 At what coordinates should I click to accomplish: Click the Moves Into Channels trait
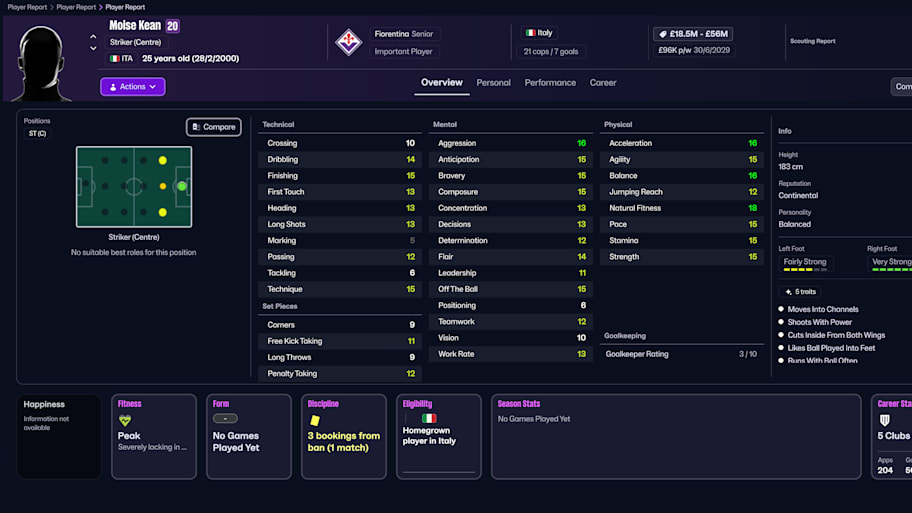[x=822, y=309]
